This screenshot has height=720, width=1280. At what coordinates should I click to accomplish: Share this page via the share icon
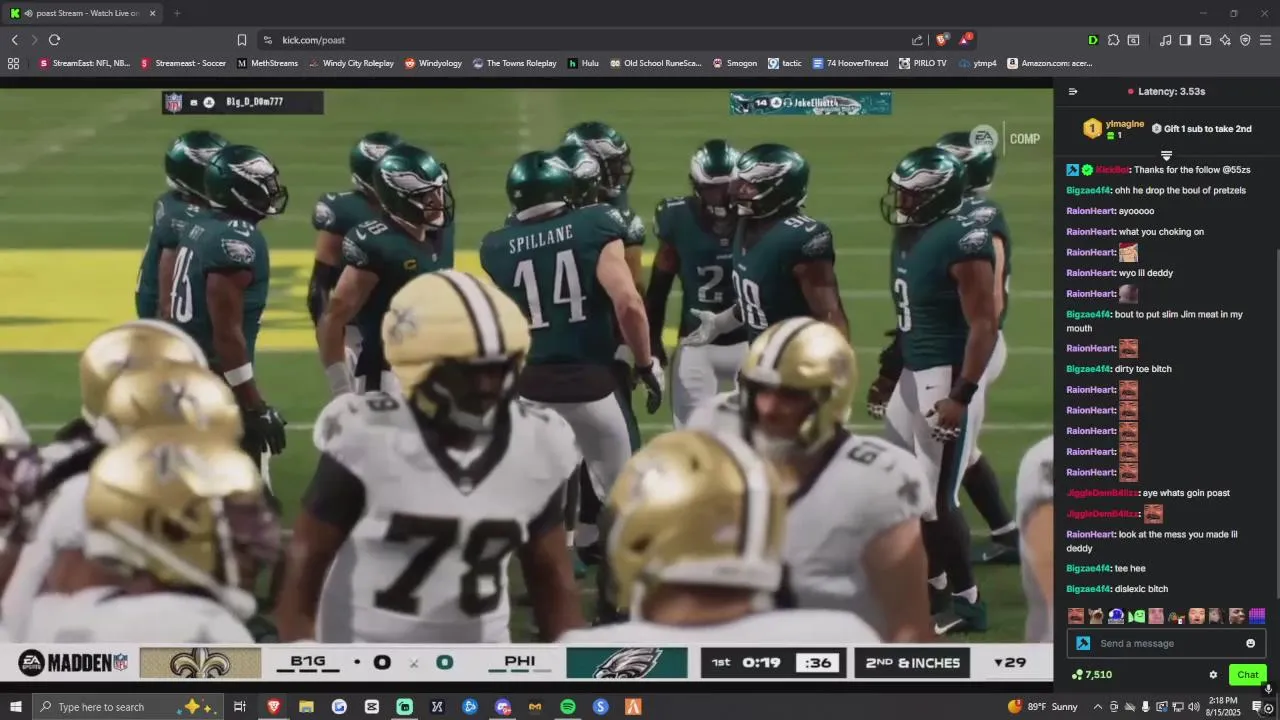(x=917, y=40)
